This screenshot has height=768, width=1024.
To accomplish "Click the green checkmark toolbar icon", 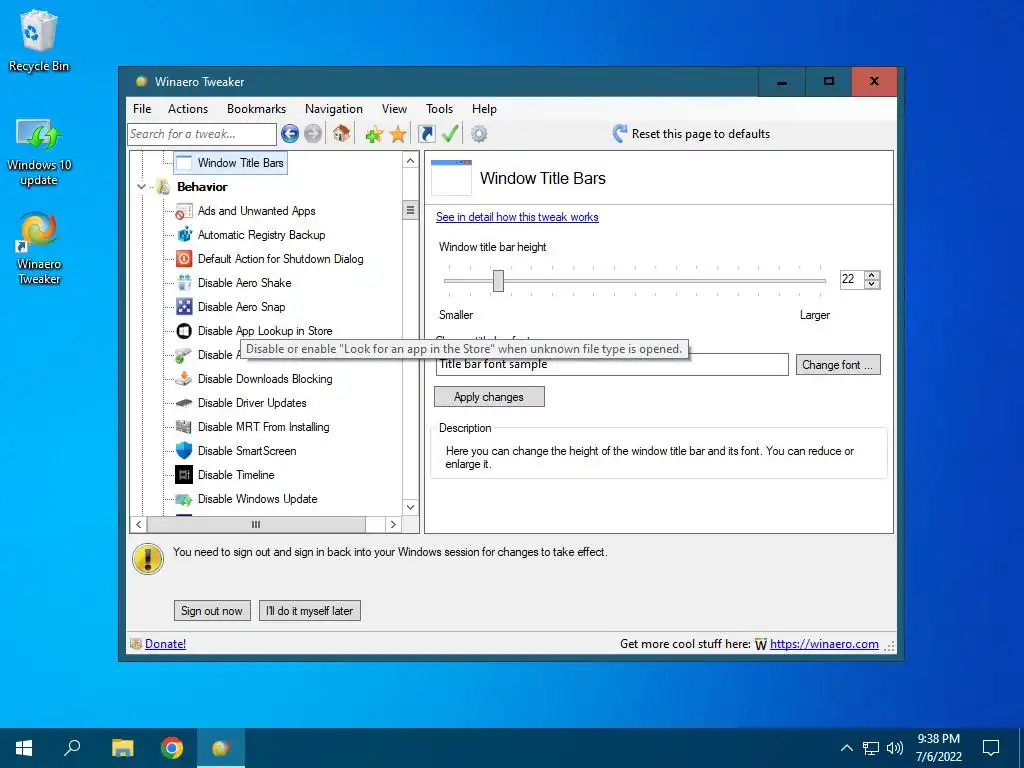I will click(450, 134).
